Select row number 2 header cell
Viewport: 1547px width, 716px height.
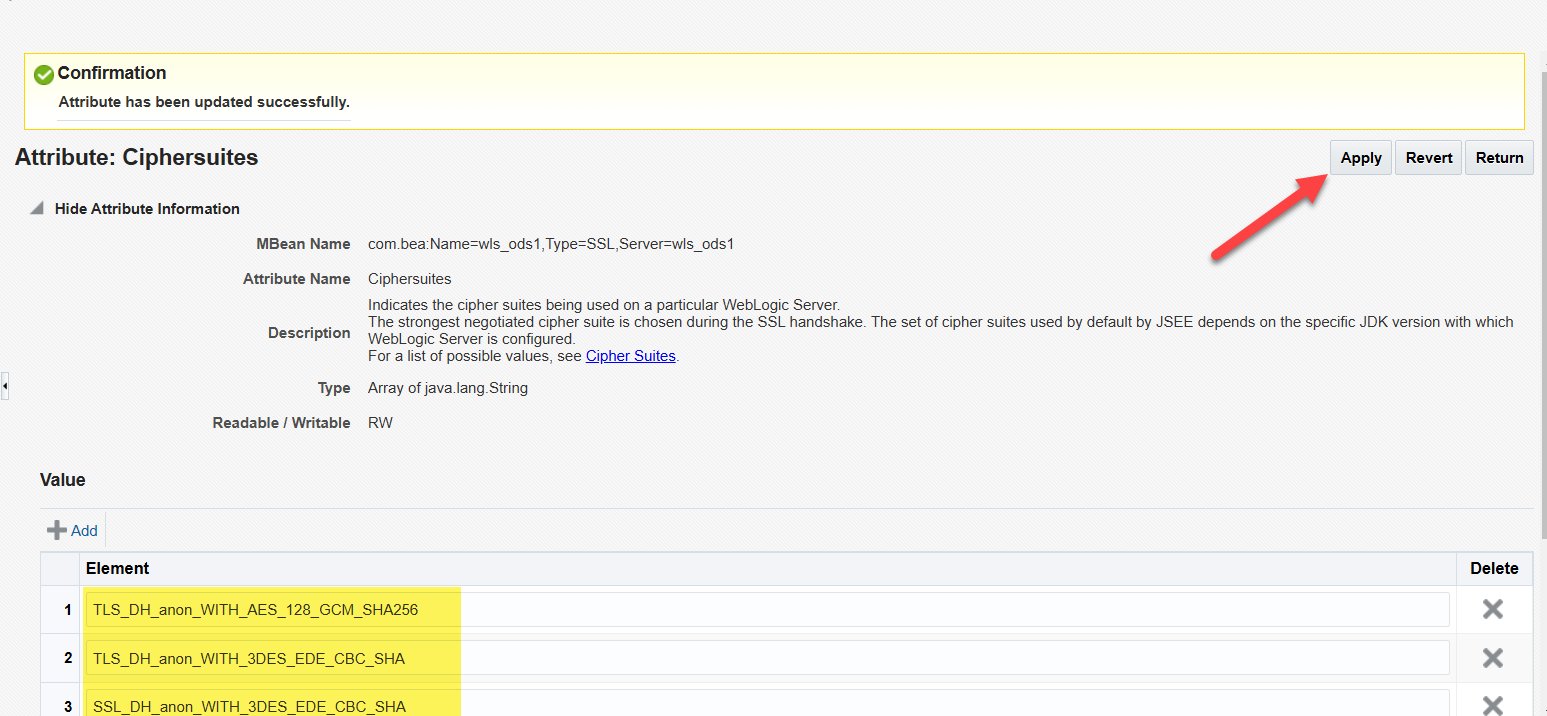coord(60,658)
